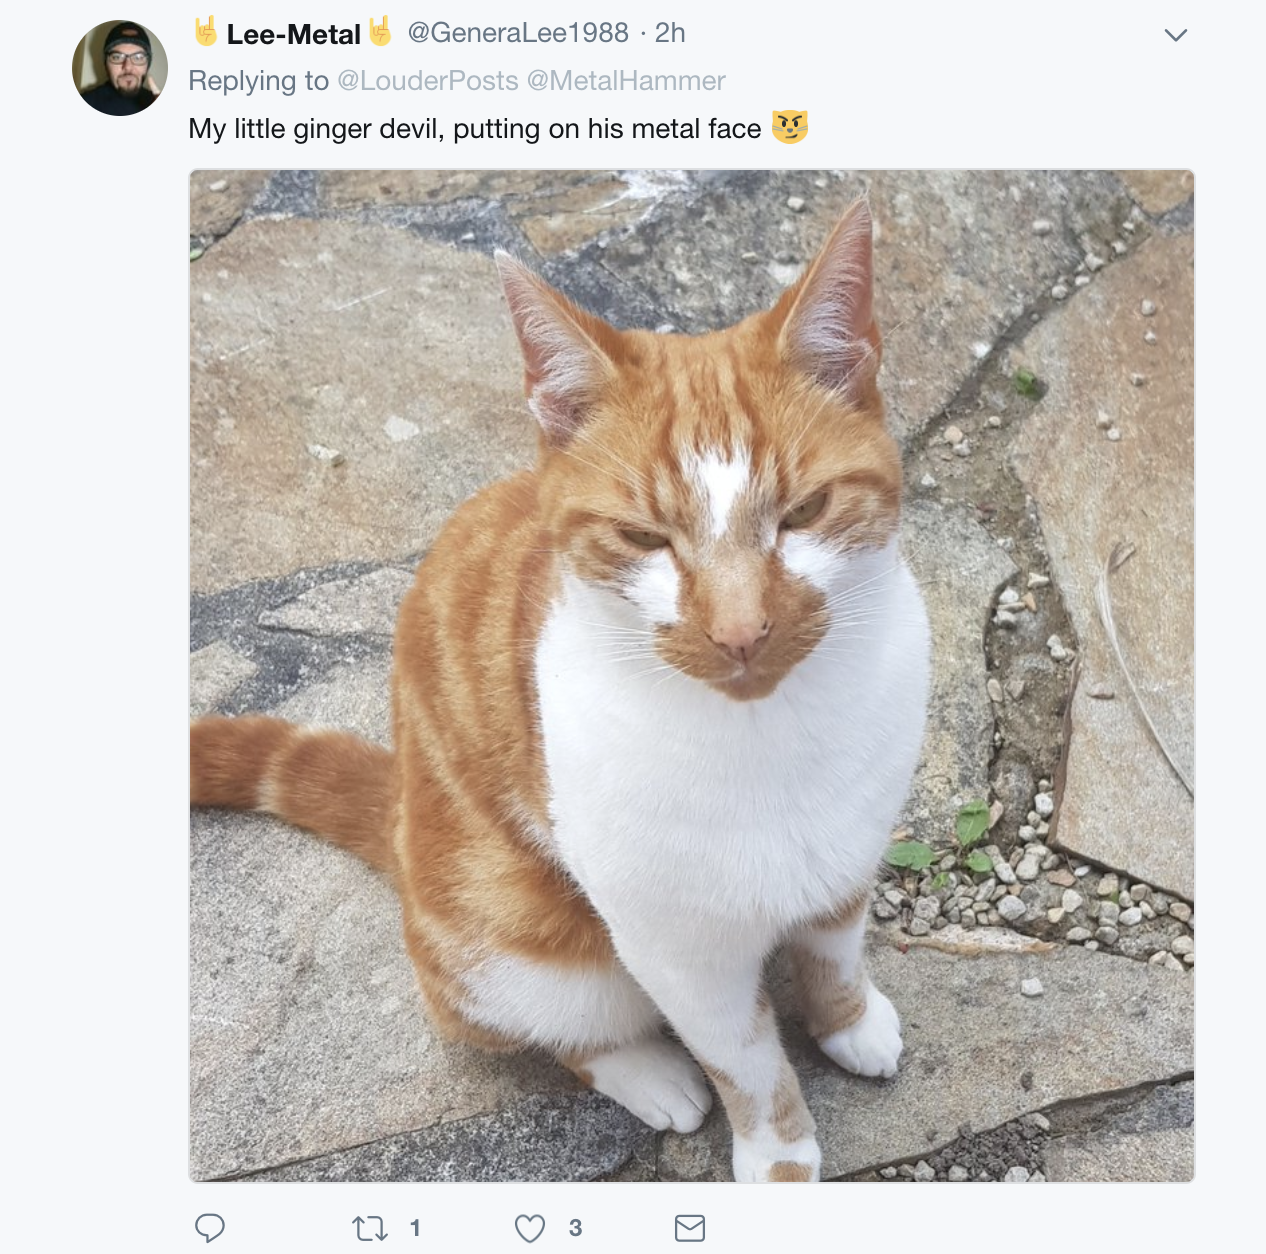1266x1254 pixels.
Task: Open the tweet via the 2h timestamp
Action: tap(670, 33)
